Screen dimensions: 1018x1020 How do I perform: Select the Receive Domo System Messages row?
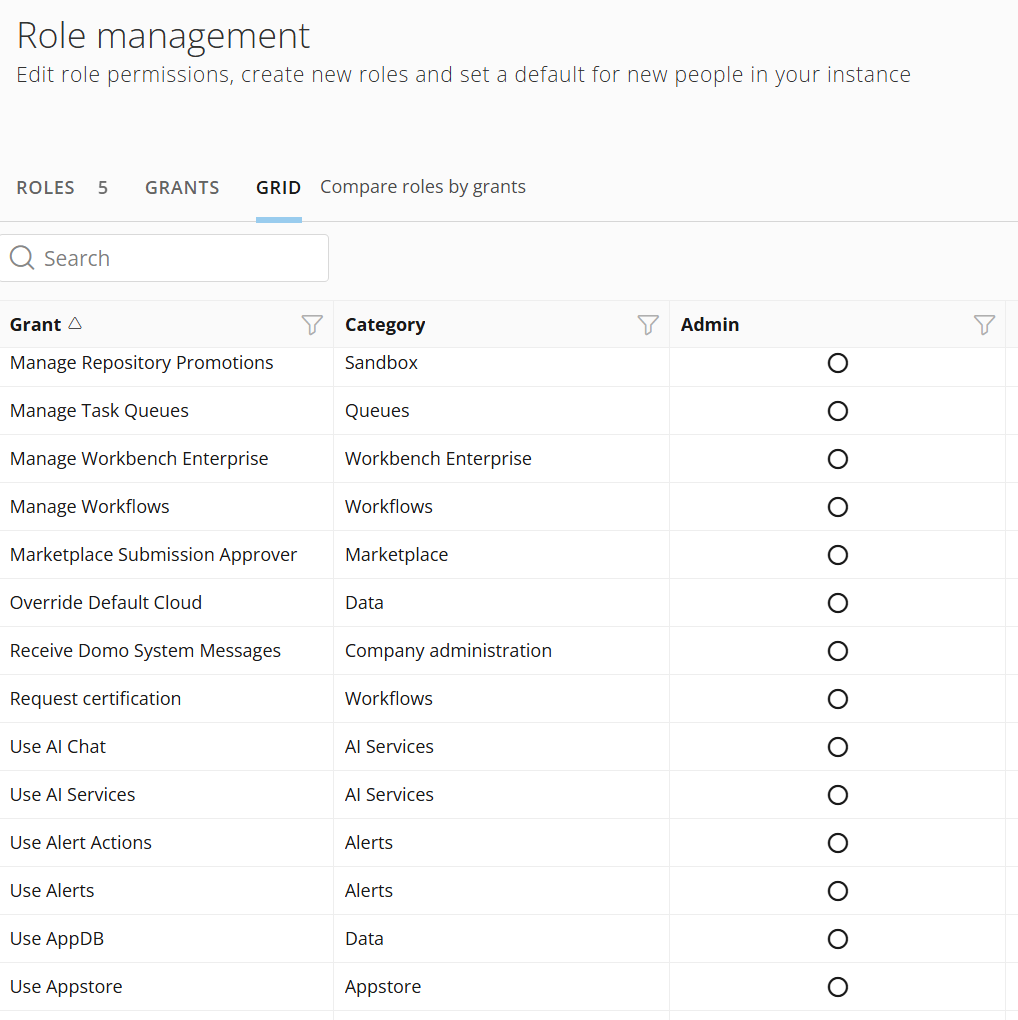pyautogui.click(x=145, y=651)
